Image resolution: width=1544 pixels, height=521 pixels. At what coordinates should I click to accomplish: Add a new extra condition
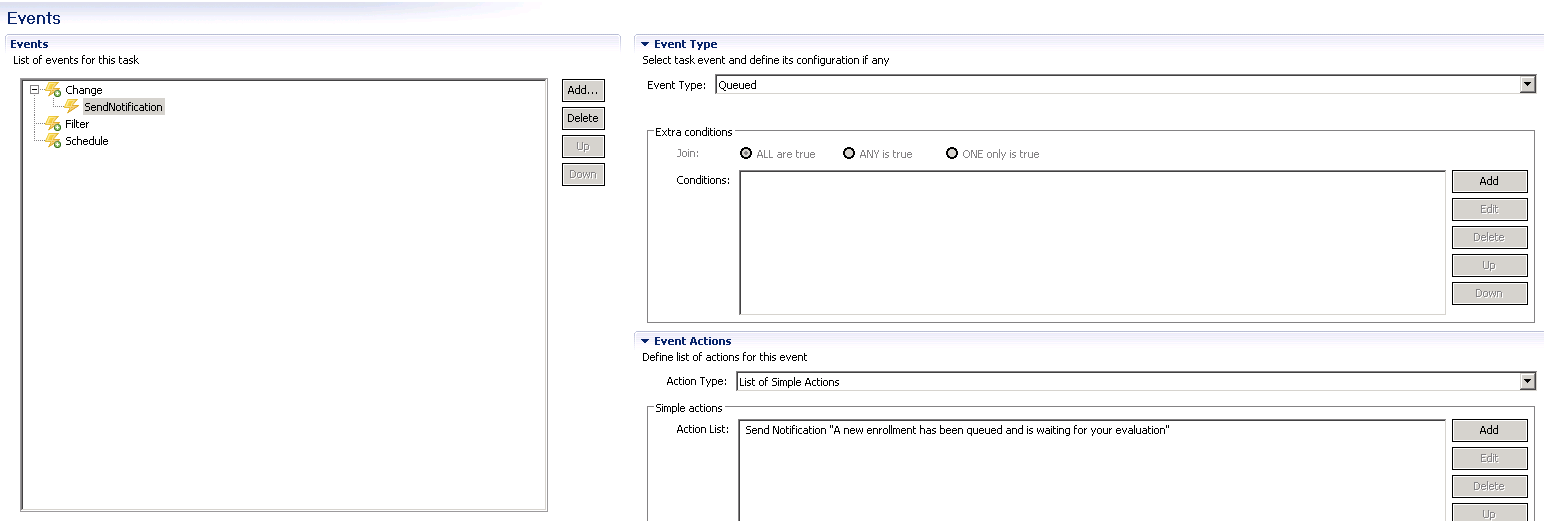click(x=1489, y=181)
